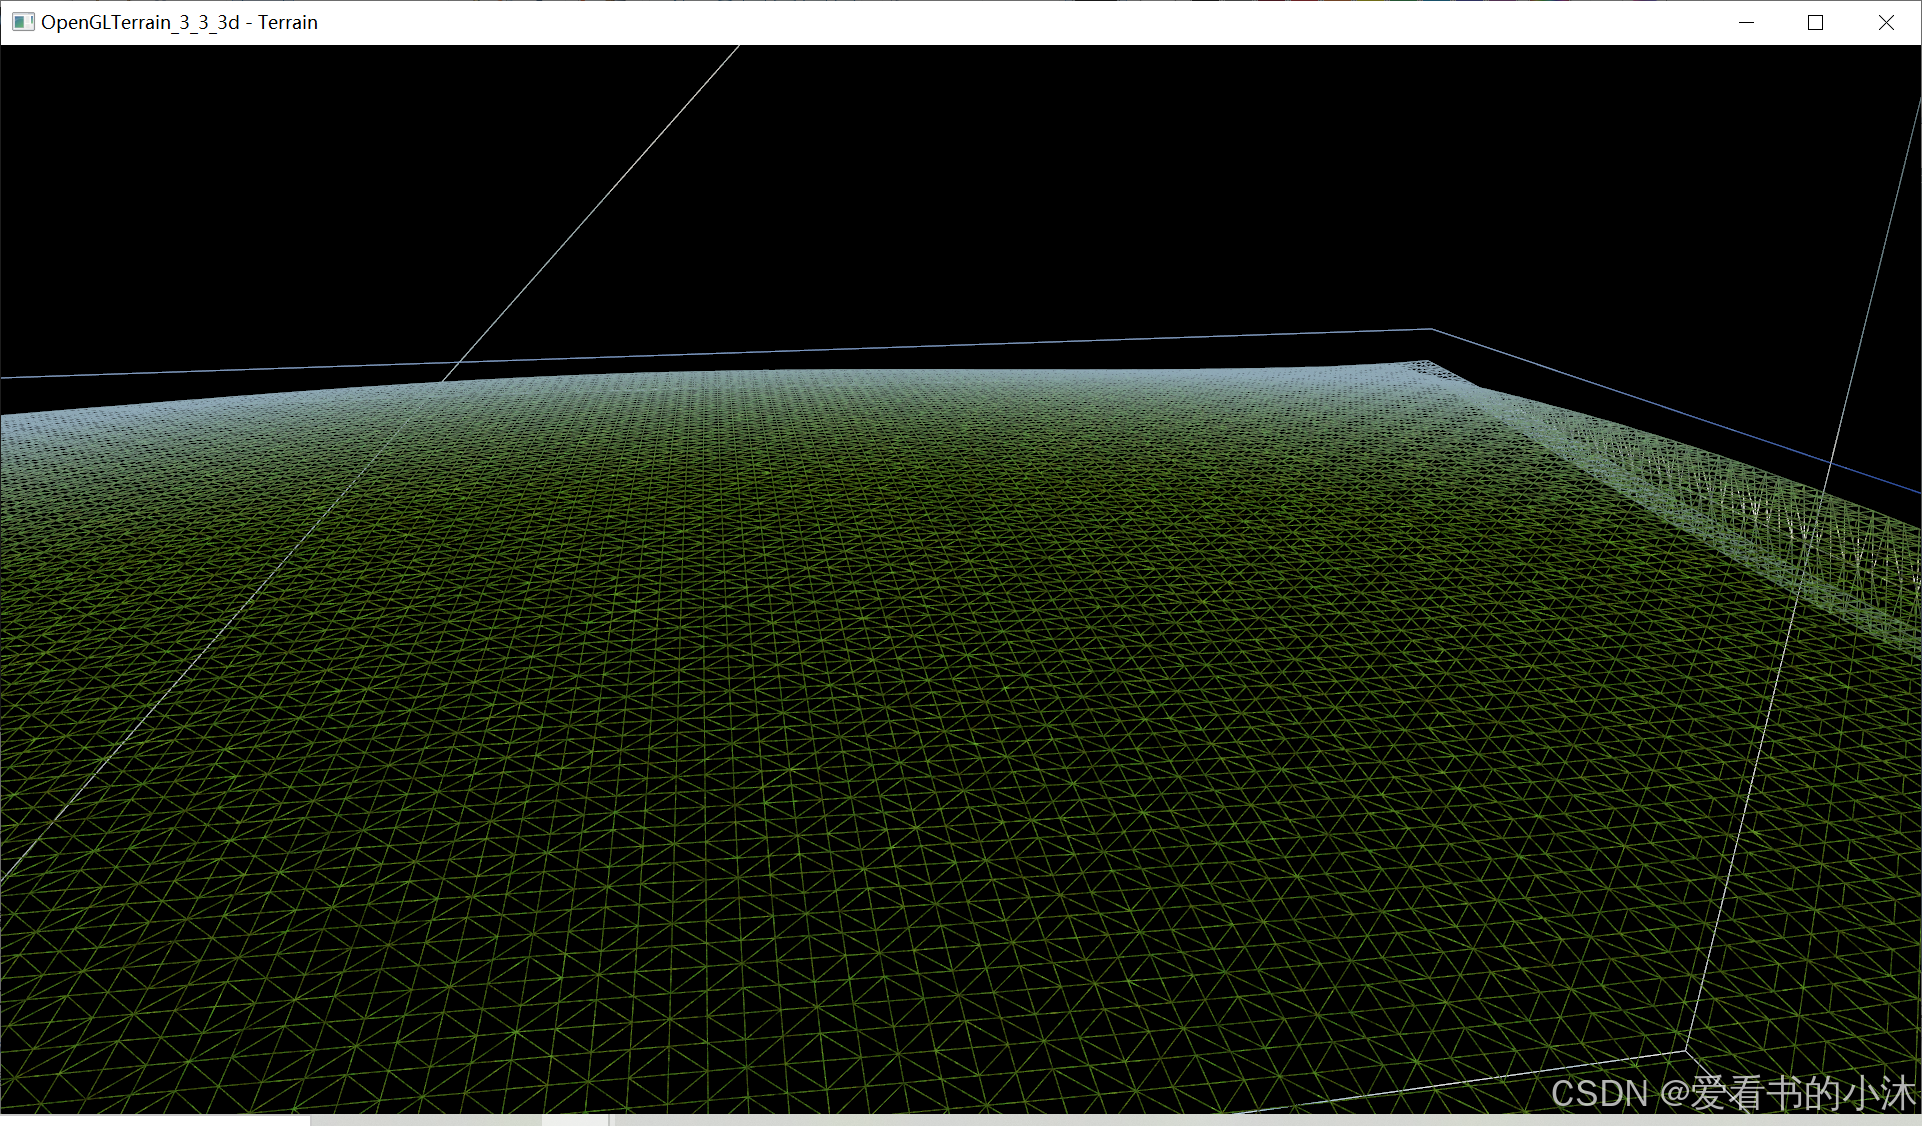The image size is (1922, 1126).
Task: Click the white segment at bottom-left strip
Action: coord(155,1120)
